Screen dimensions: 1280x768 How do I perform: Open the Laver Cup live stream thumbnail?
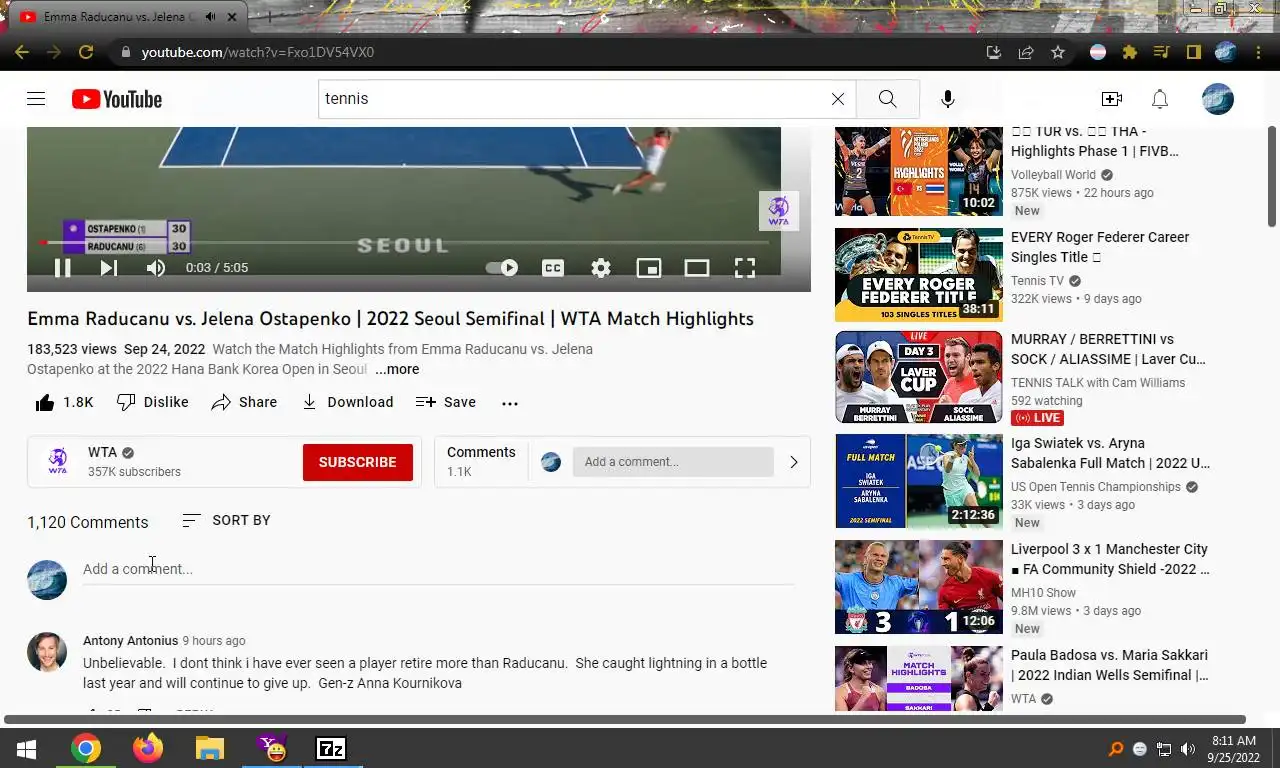[x=919, y=377]
